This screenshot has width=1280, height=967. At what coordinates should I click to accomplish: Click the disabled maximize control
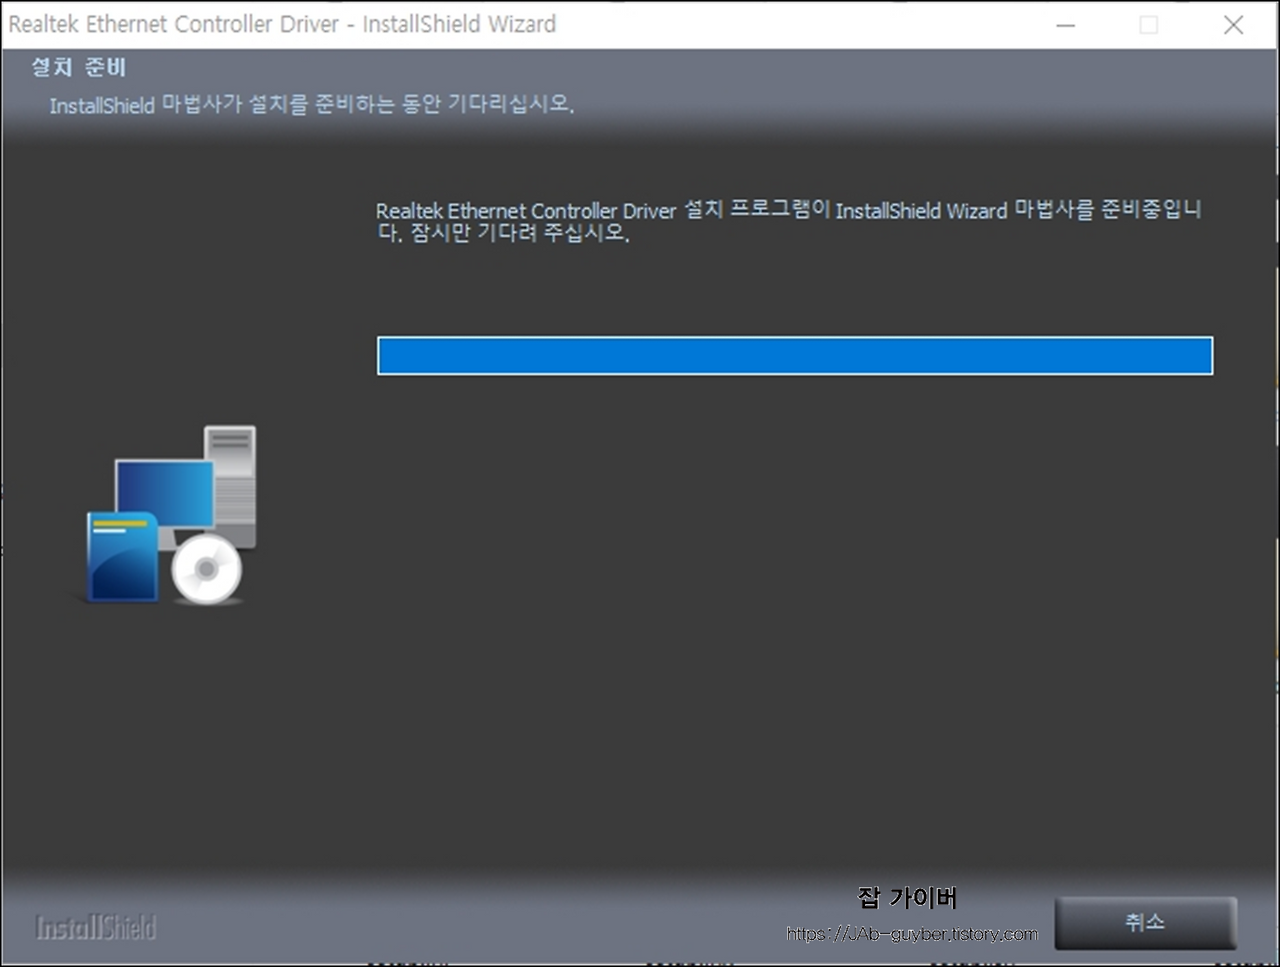[1148, 25]
